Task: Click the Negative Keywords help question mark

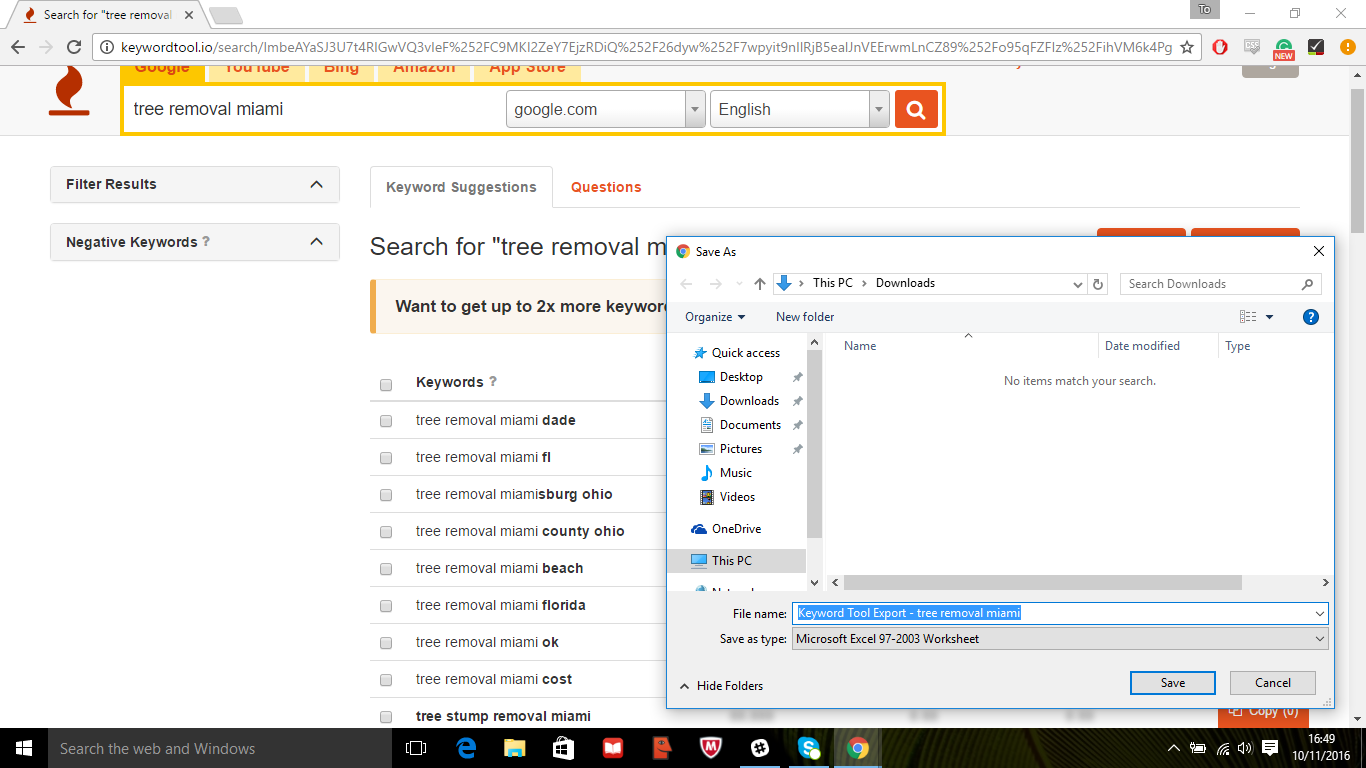Action: pyautogui.click(x=206, y=242)
